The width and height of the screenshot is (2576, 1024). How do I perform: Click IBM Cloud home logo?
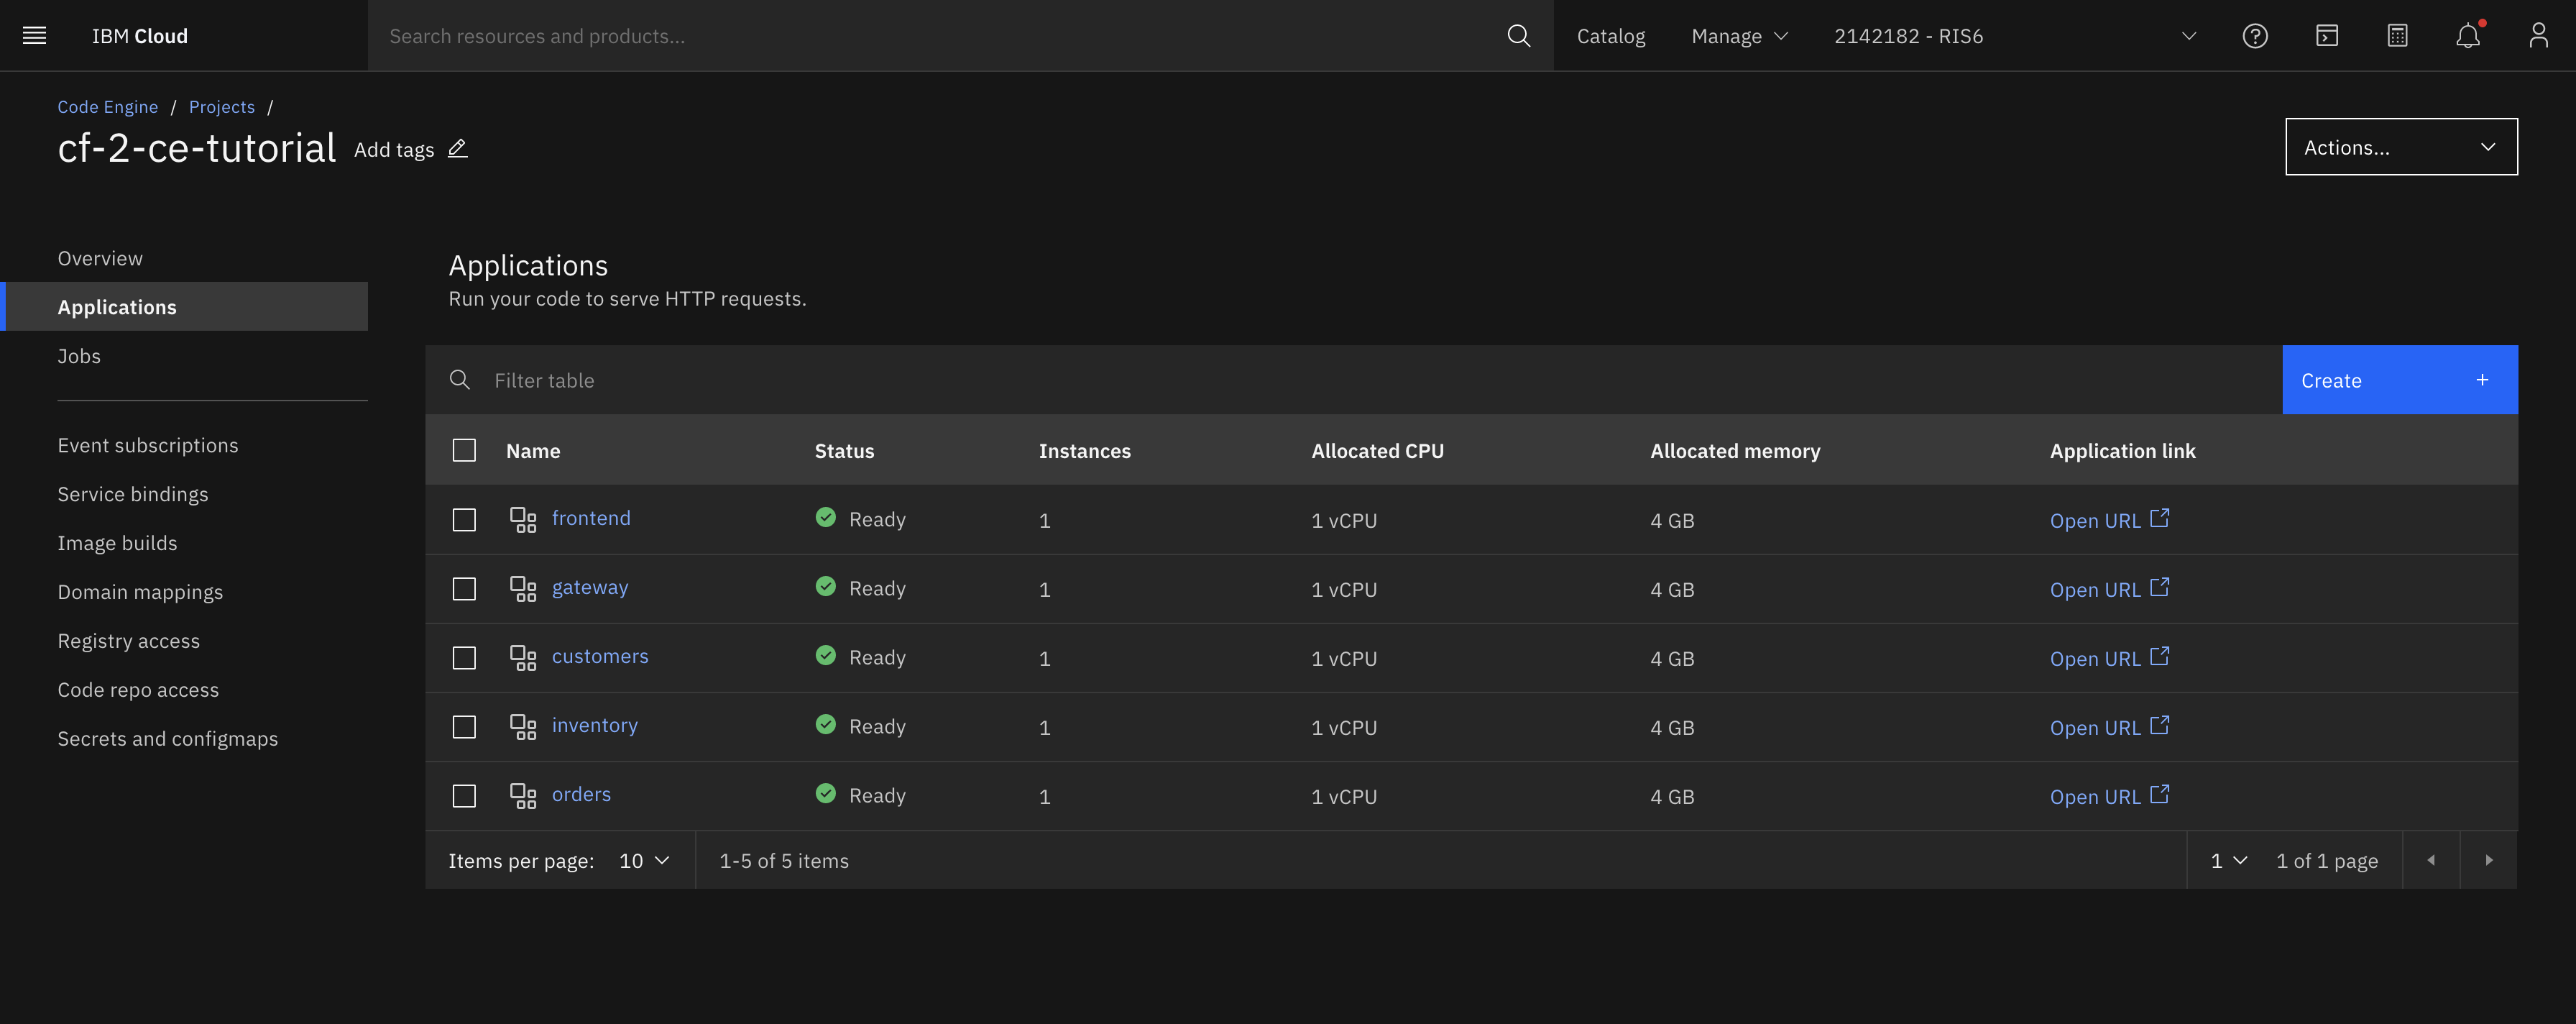click(140, 36)
